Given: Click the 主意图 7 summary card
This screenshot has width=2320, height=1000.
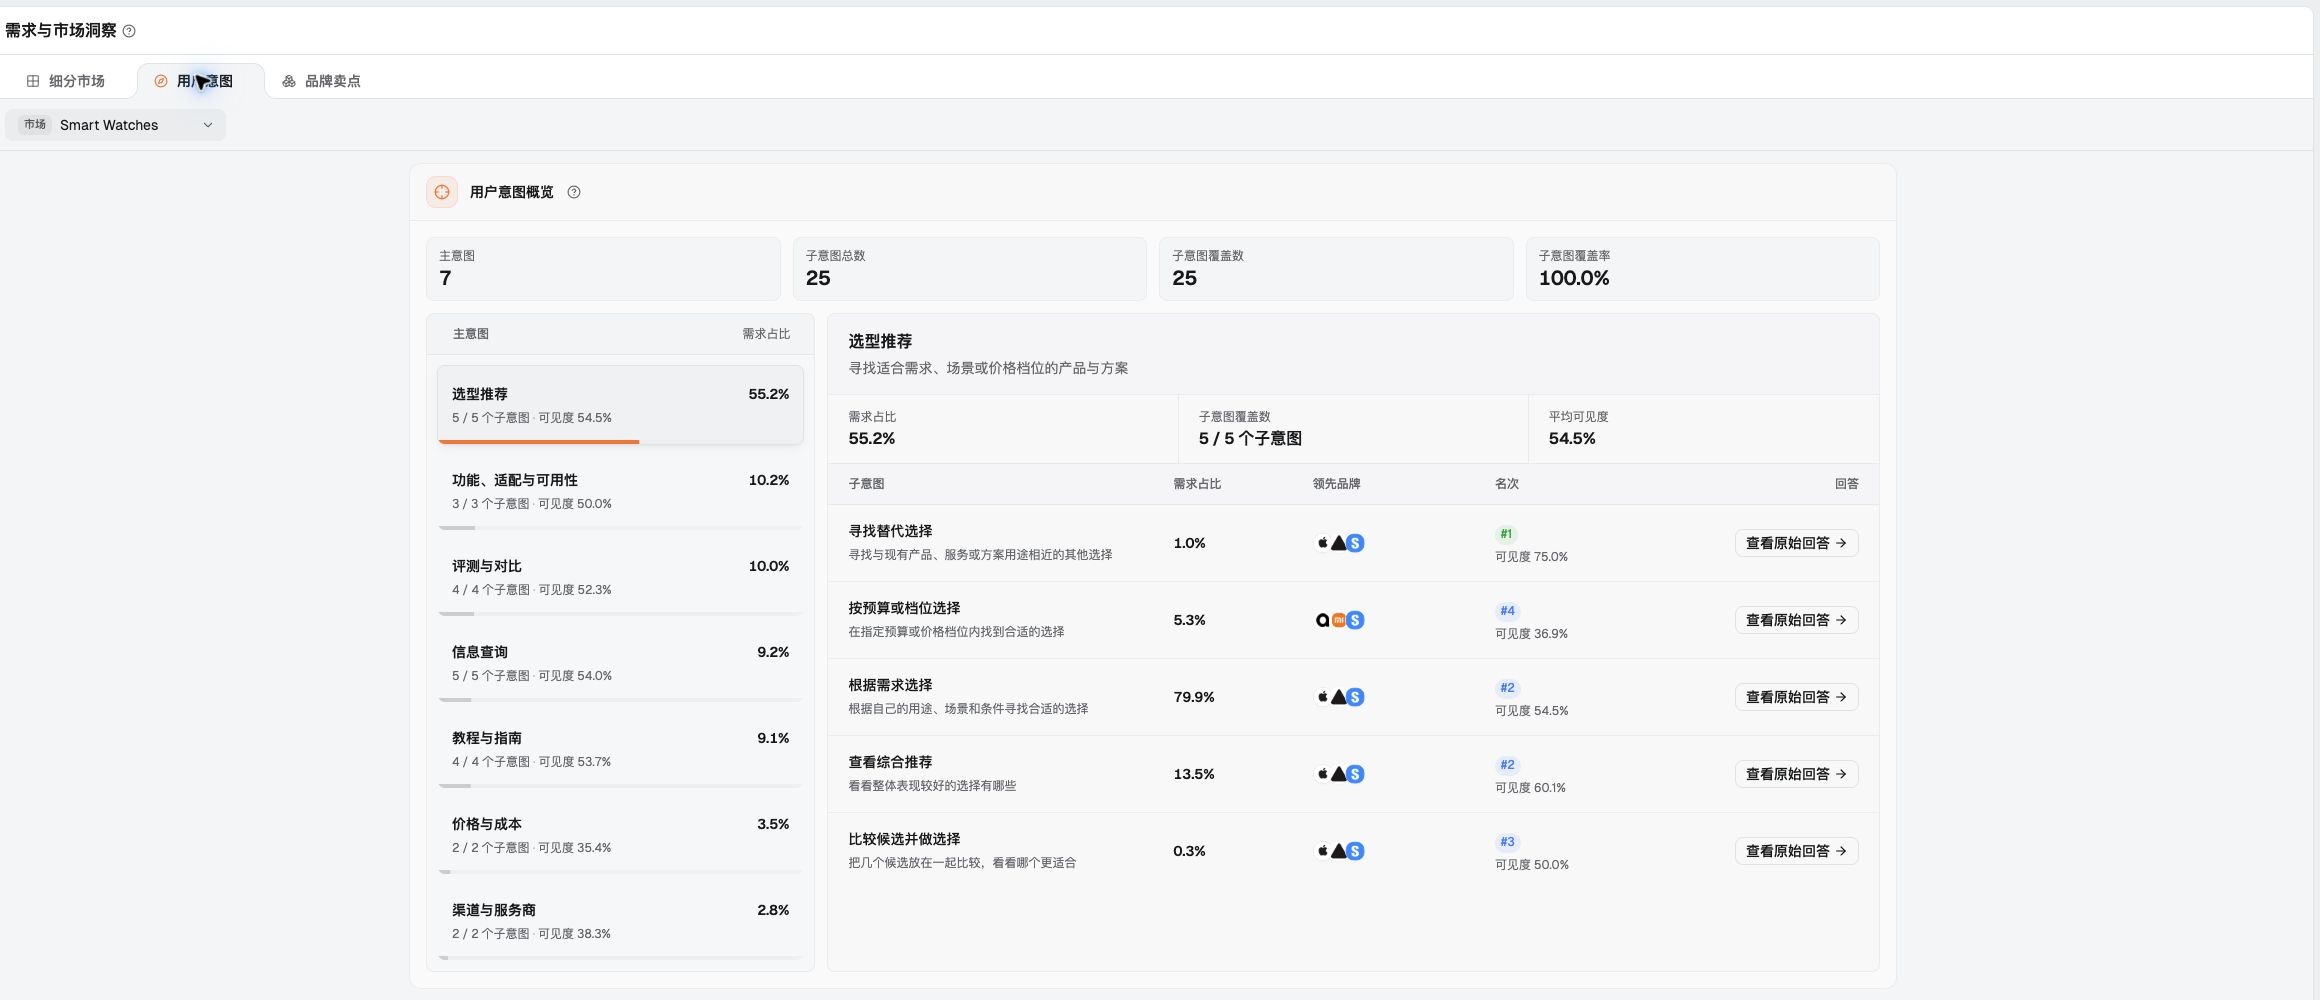Looking at the screenshot, I should pyautogui.click(x=603, y=269).
